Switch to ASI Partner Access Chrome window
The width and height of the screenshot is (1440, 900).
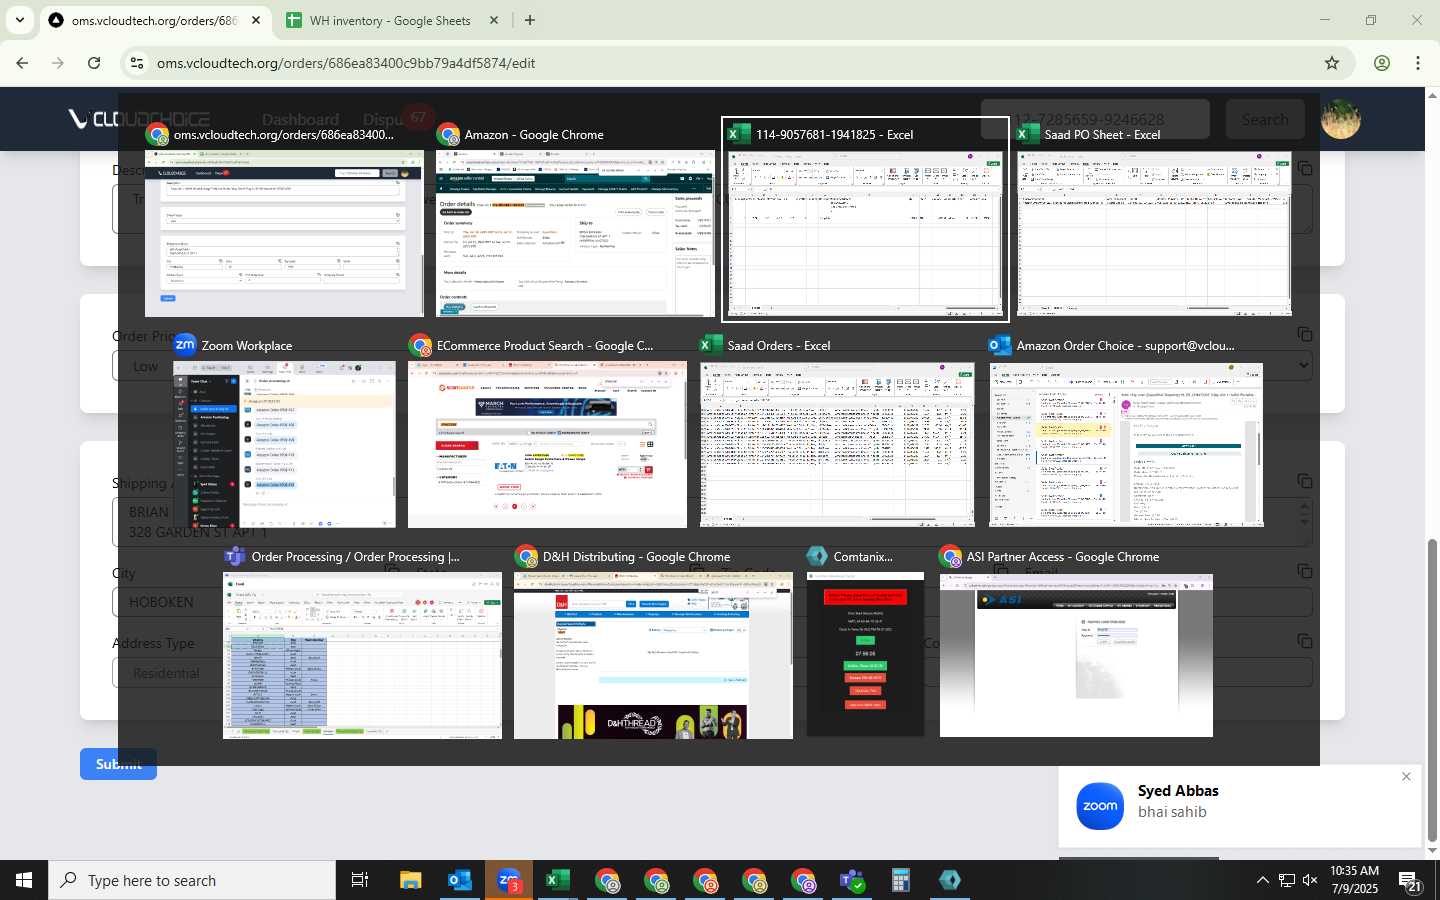tap(1076, 656)
